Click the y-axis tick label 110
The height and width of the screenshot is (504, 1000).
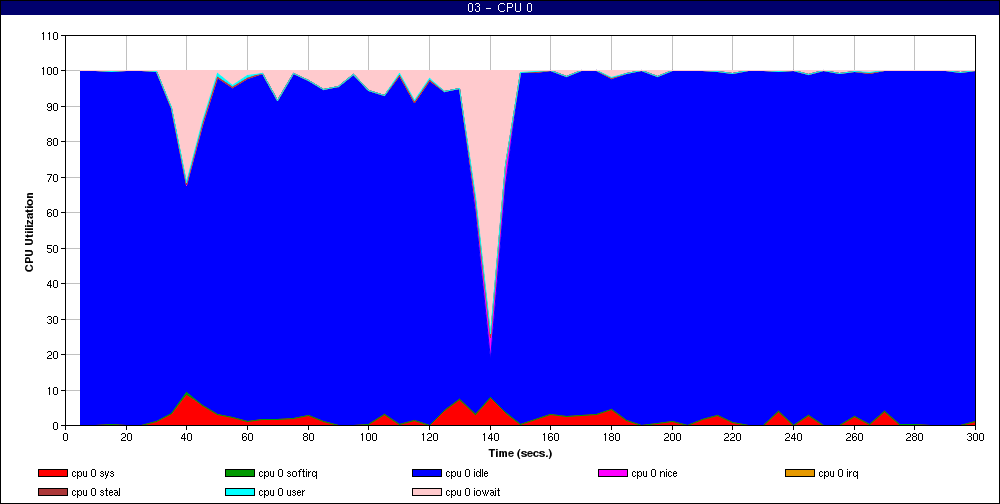pos(50,36)
